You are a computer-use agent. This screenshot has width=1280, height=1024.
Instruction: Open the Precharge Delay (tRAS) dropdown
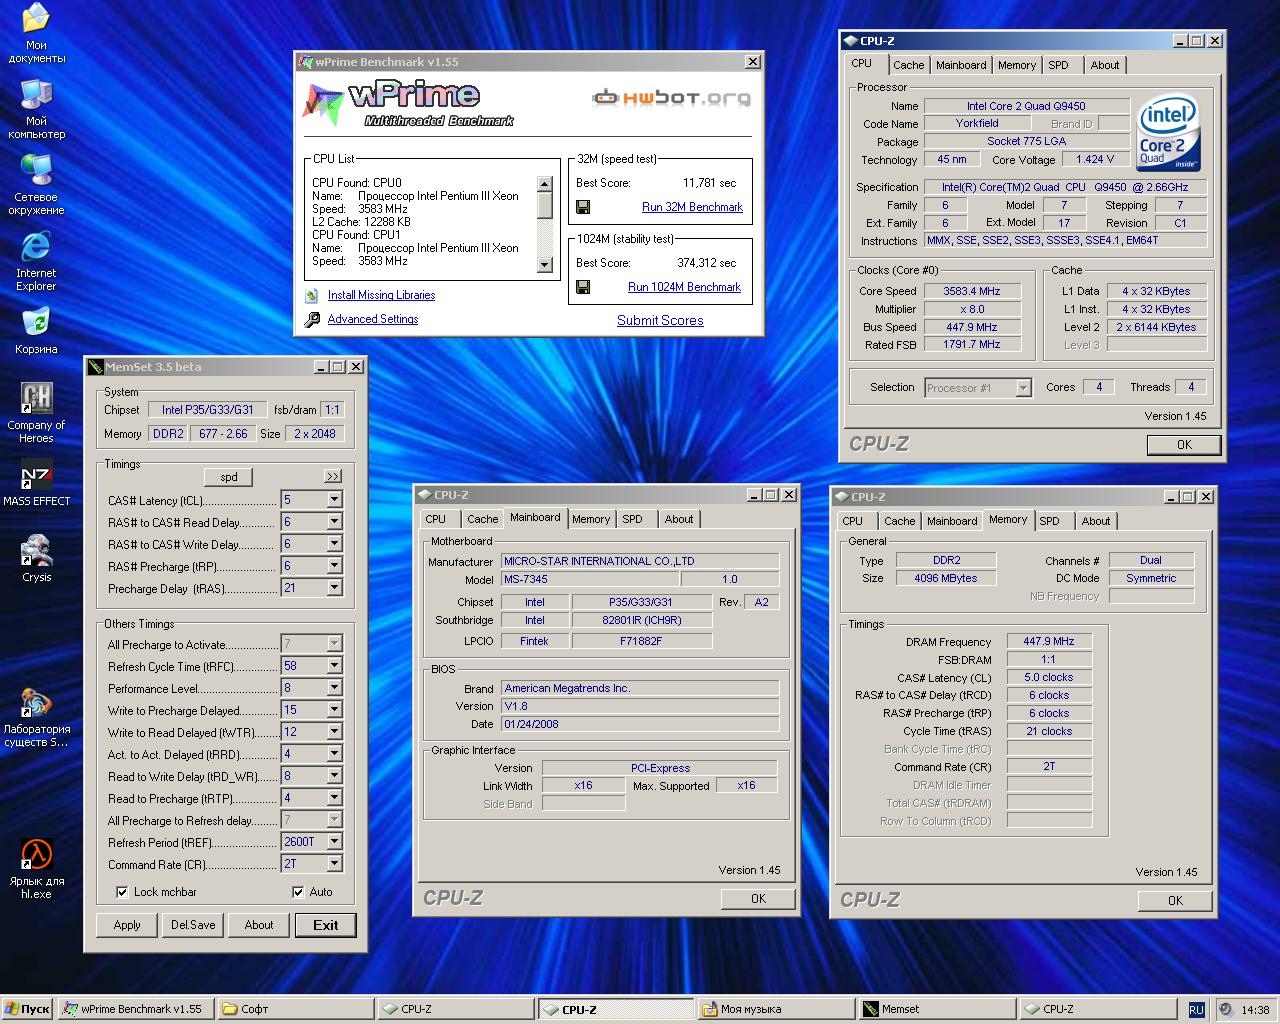click(x=334, y=588)
